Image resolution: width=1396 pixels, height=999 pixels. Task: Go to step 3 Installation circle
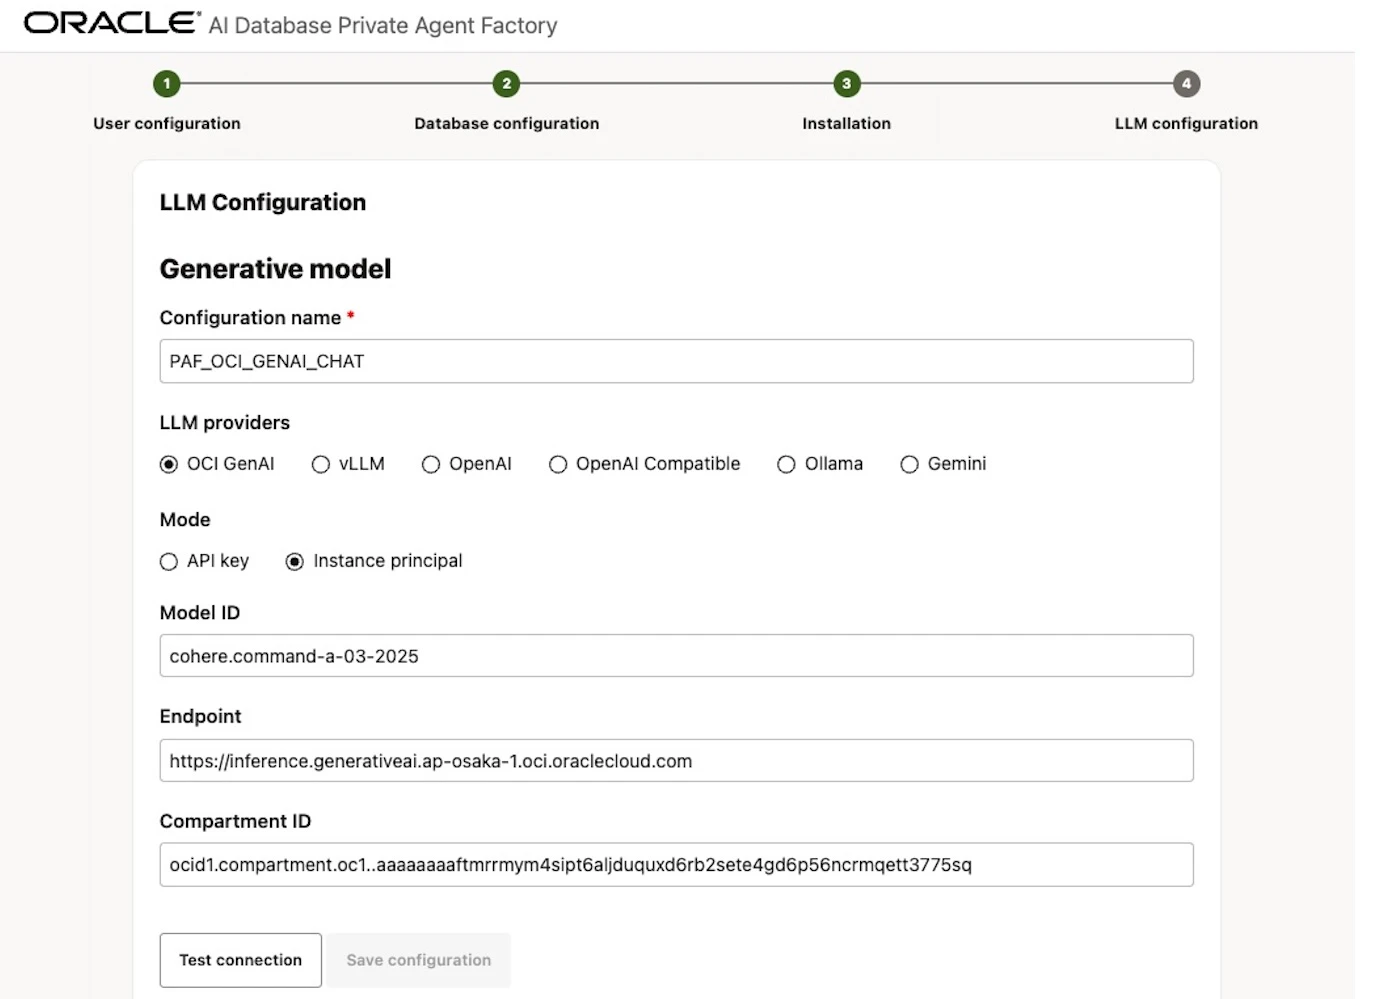point(847,84)
